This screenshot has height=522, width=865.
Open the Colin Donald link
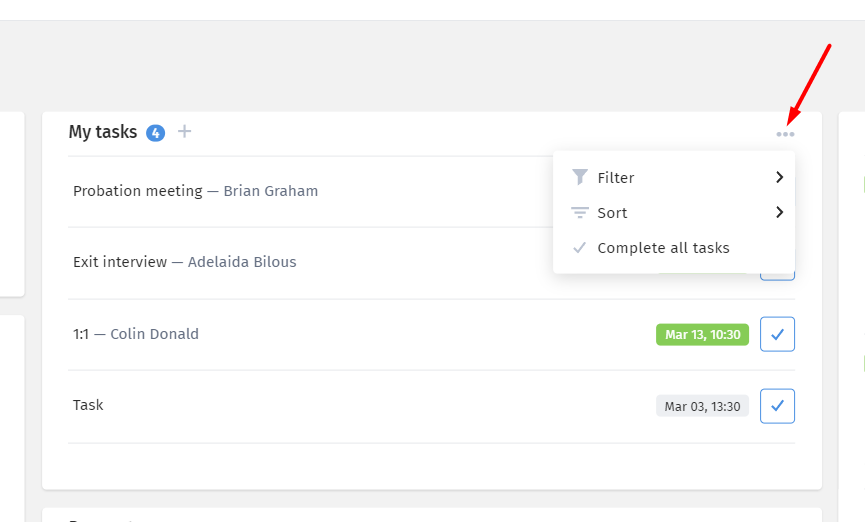[154, 334]
